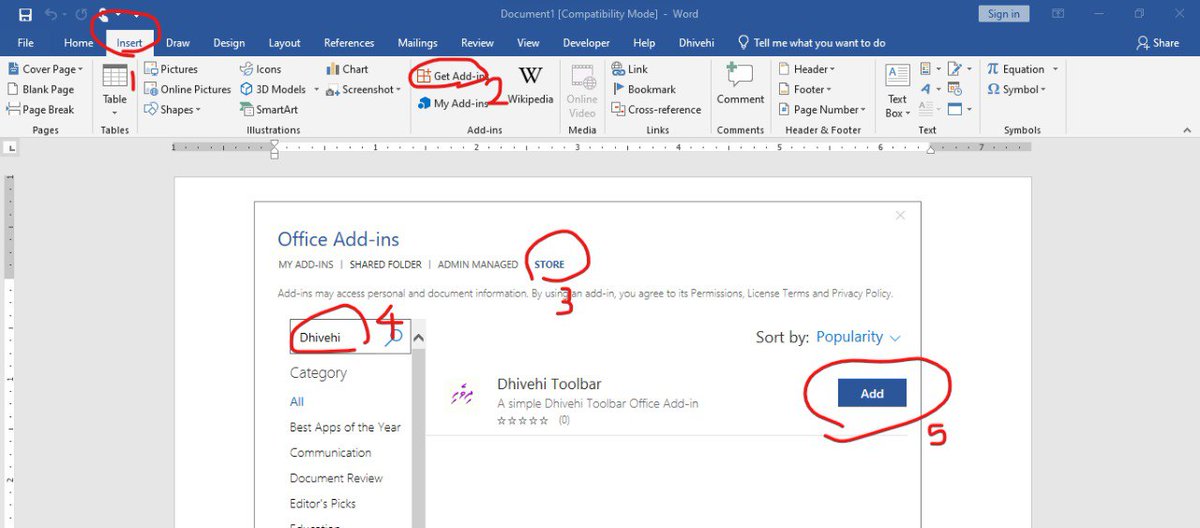The image size is (1200, 528).
Task: Open the Symbol dropdown
Action: (x=1016, y=89)
